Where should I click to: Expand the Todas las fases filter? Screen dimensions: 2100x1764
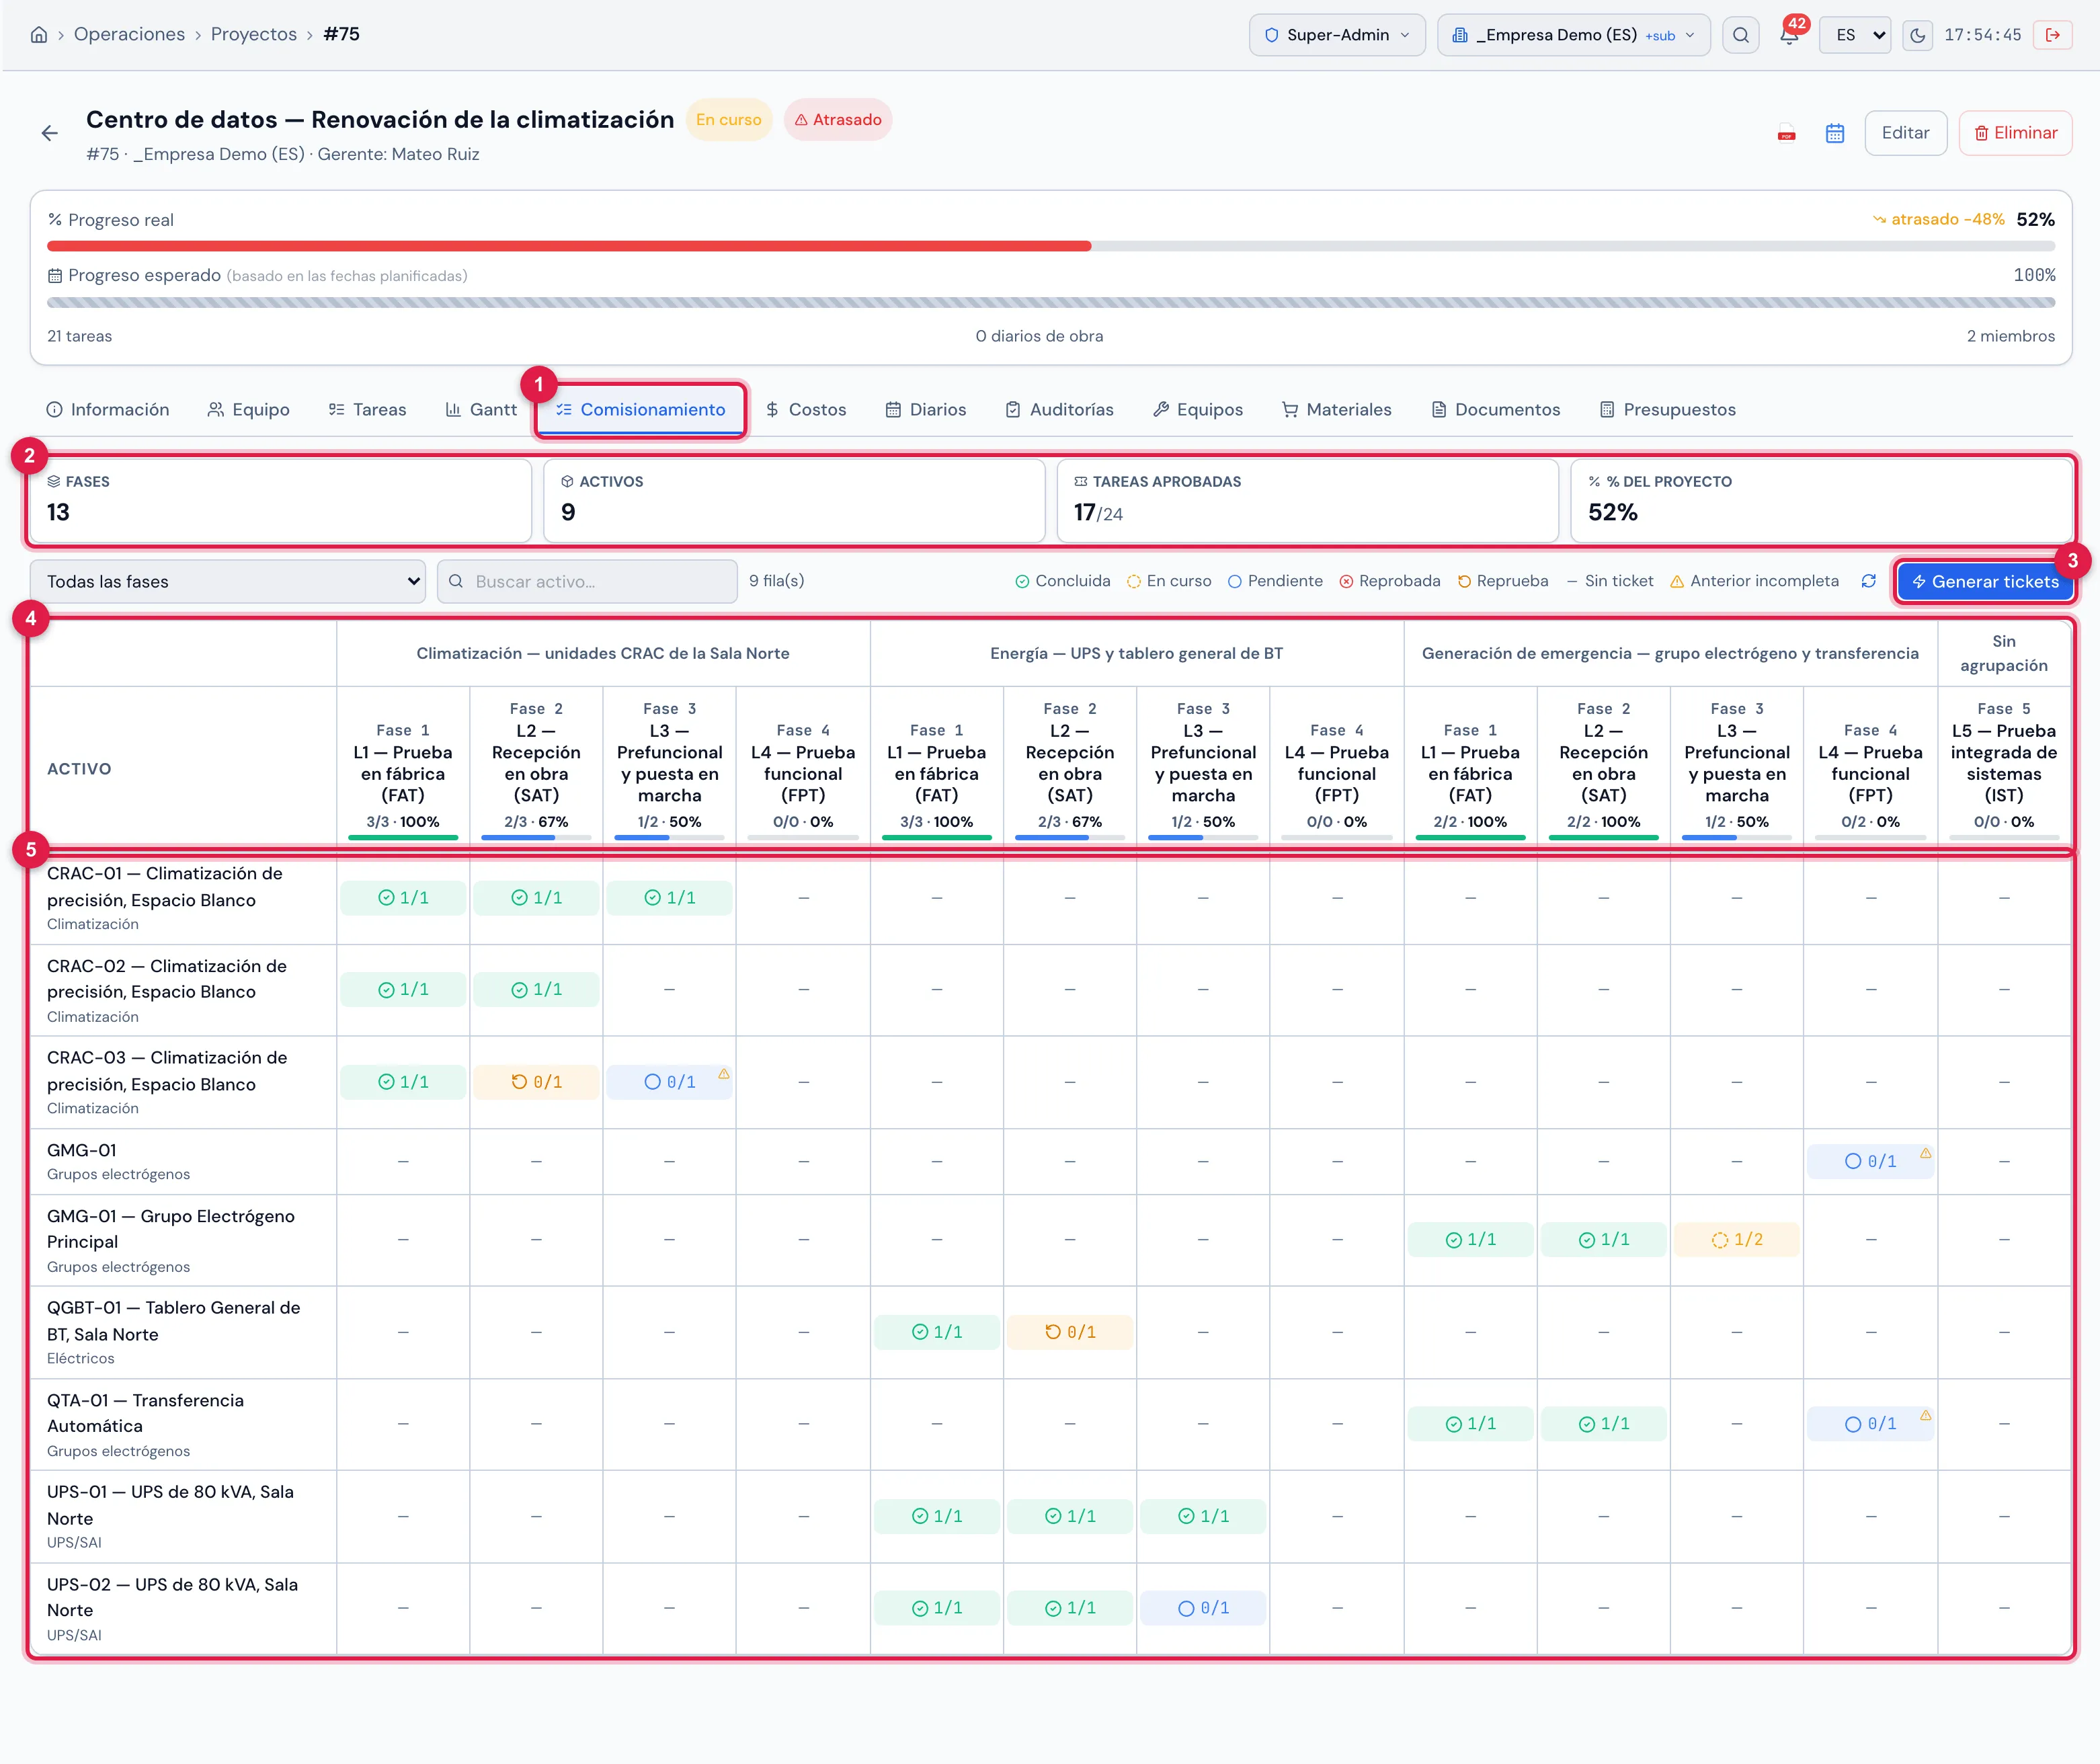point(228,581)
